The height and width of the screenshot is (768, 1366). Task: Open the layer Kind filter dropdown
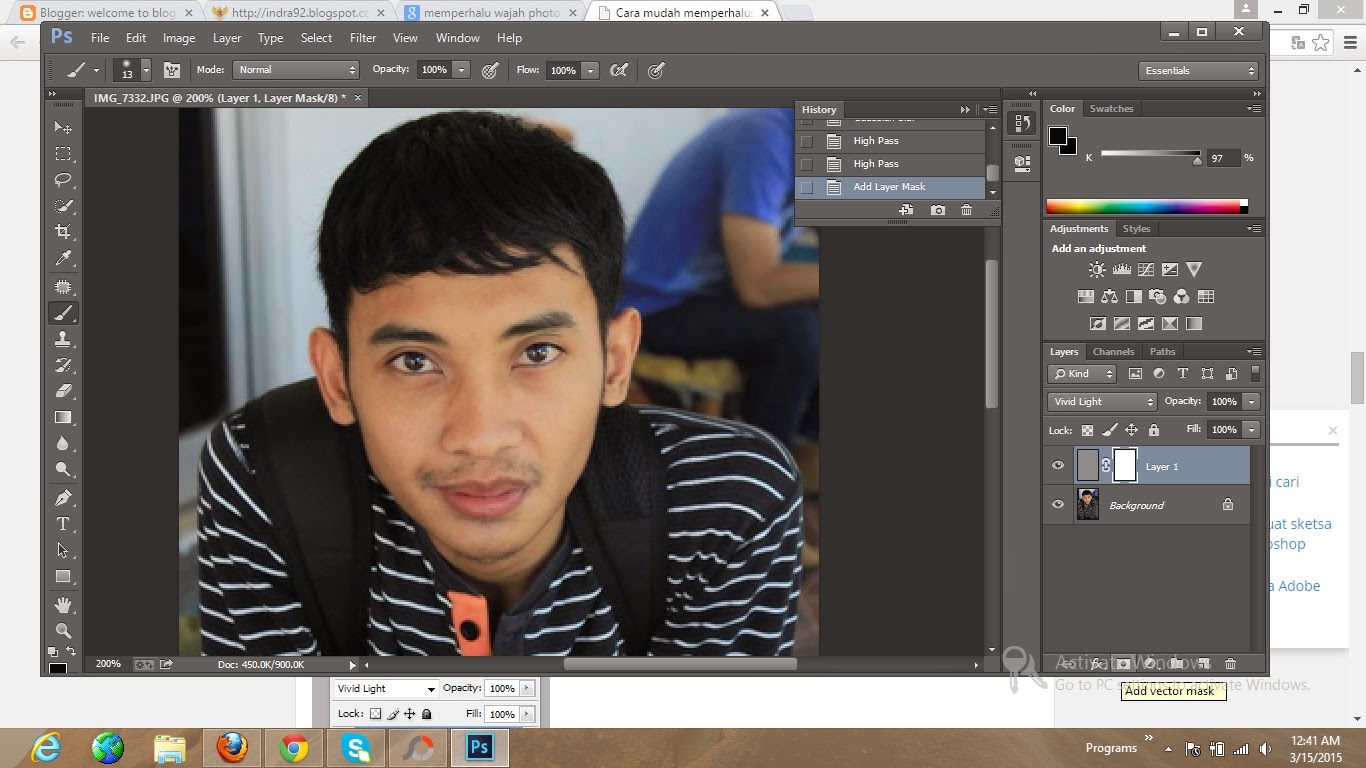tap(1083, 374)
